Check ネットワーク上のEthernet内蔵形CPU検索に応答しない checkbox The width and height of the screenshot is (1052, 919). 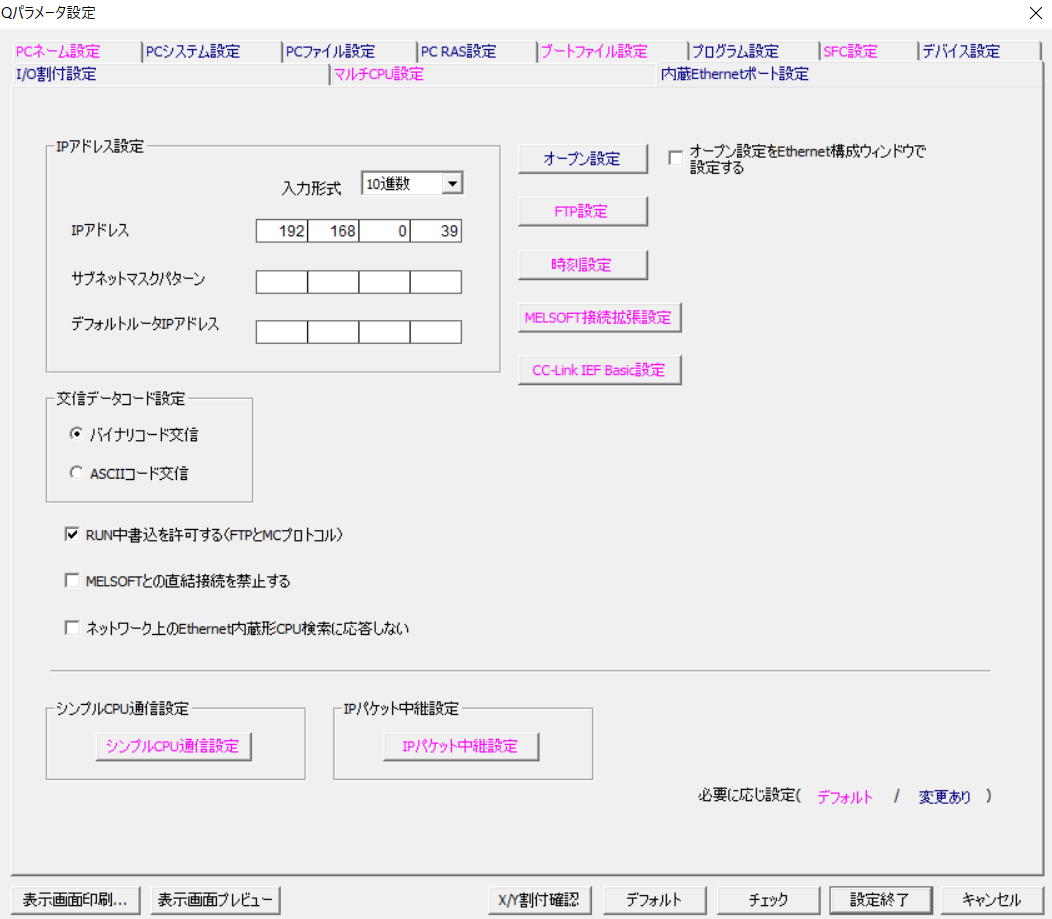coord(72,628)
